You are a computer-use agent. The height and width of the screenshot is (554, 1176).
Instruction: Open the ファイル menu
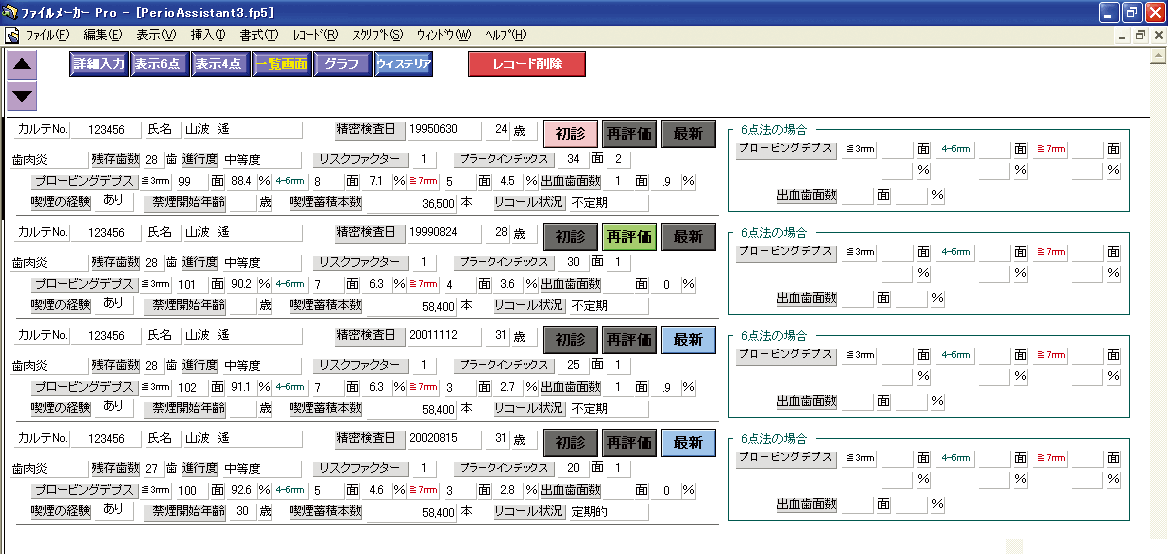pos(47,35)
